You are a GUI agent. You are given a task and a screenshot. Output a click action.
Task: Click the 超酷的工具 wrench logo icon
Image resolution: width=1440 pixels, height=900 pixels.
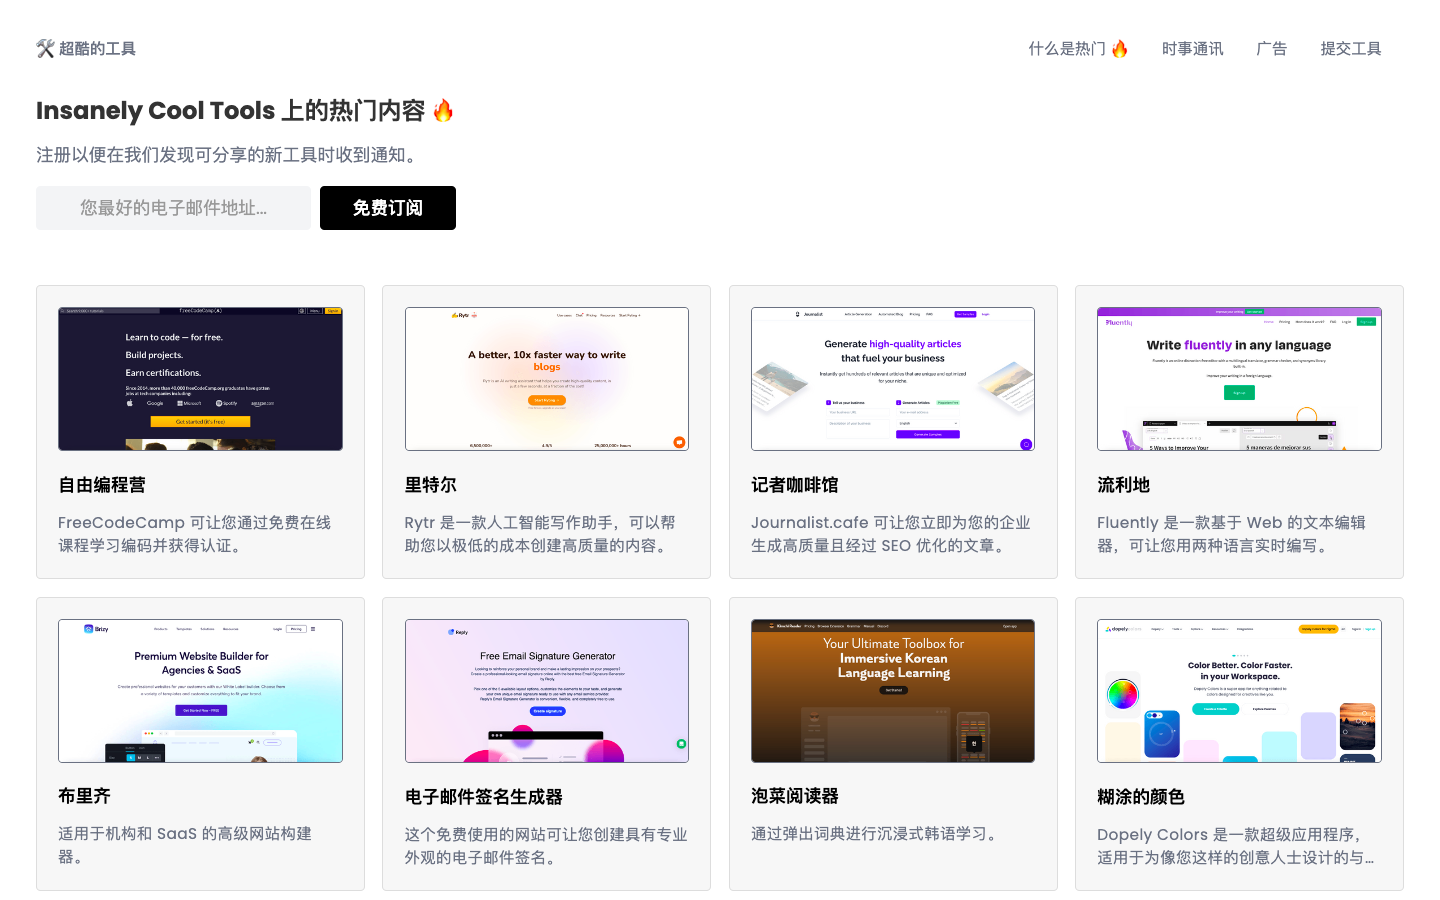click(x=44, y=47)
